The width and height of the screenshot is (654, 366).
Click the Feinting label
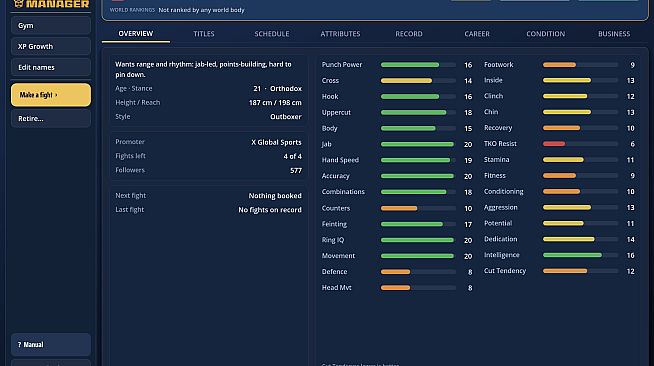coord(334,224)
